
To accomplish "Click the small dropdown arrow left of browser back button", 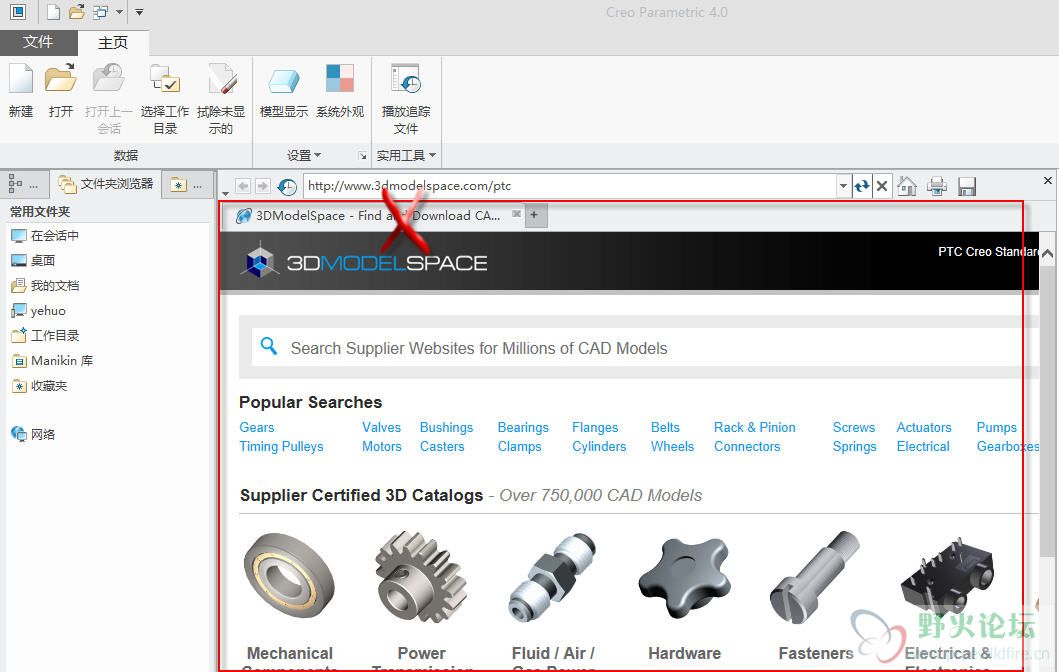I will click(226, 193).
